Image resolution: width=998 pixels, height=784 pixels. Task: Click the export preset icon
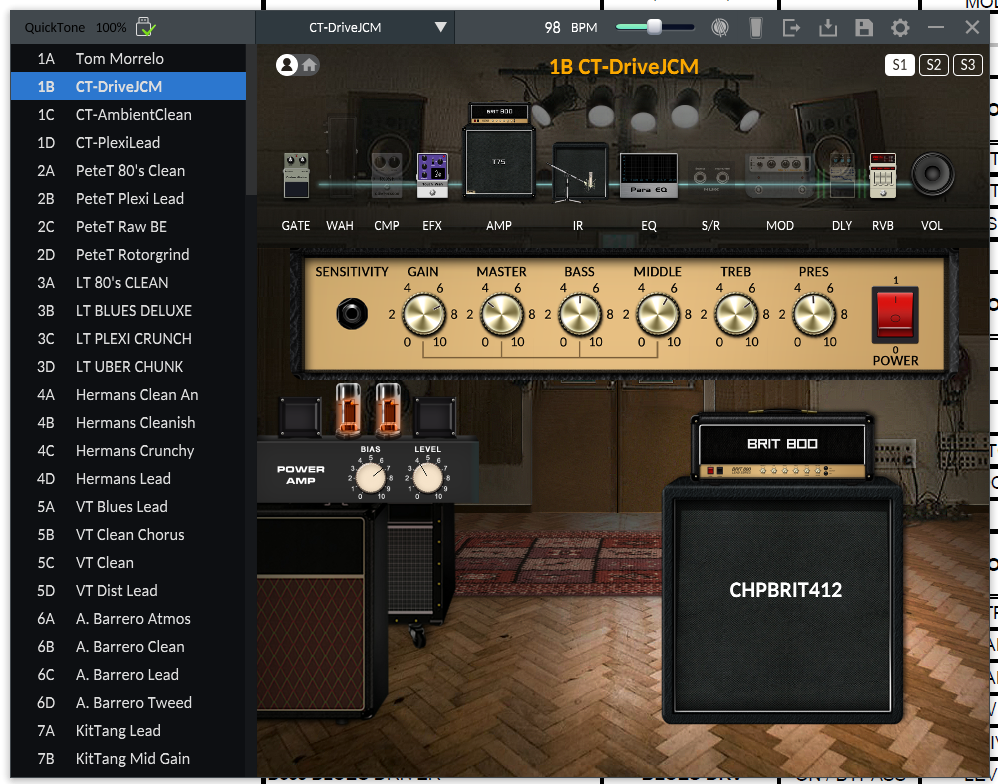click(791, 27)
